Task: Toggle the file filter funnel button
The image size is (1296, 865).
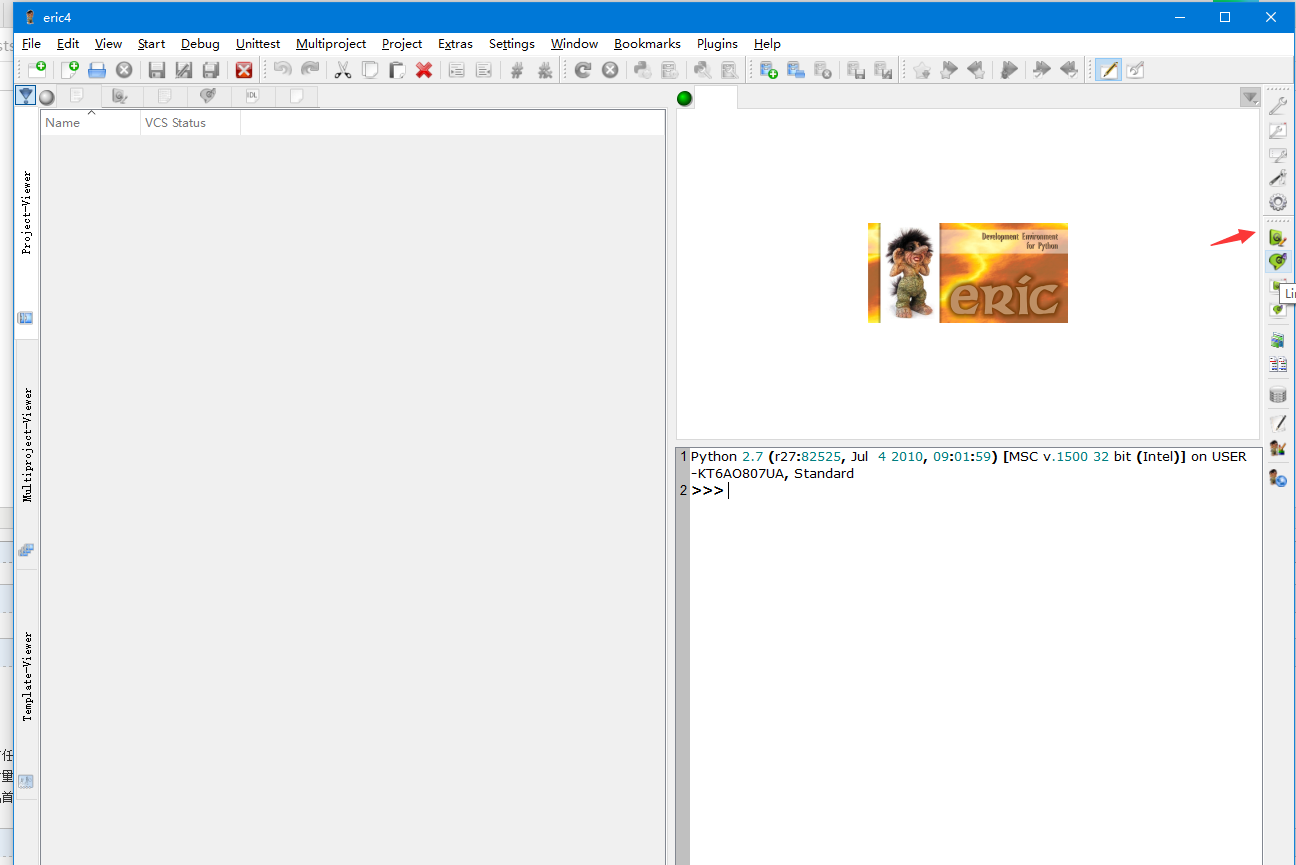Action: point(26,96)
